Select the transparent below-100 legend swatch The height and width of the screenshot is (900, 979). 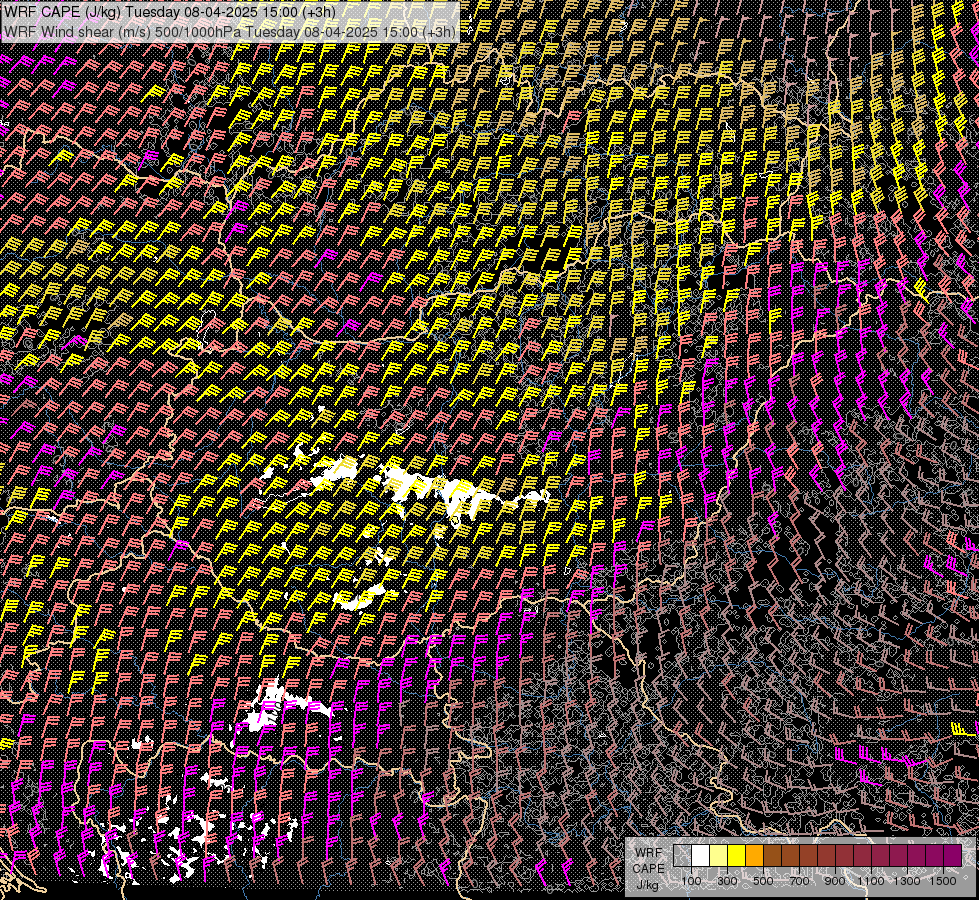coord(682,855)
